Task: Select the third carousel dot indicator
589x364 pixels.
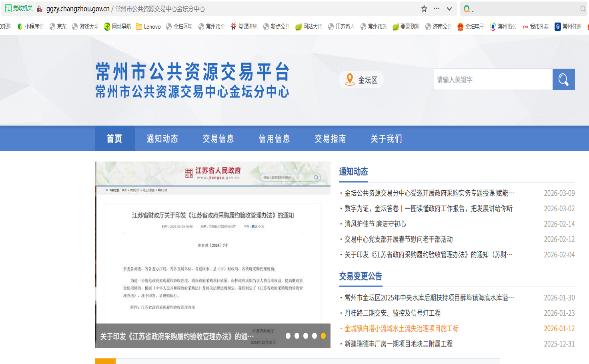Action: 306,336
